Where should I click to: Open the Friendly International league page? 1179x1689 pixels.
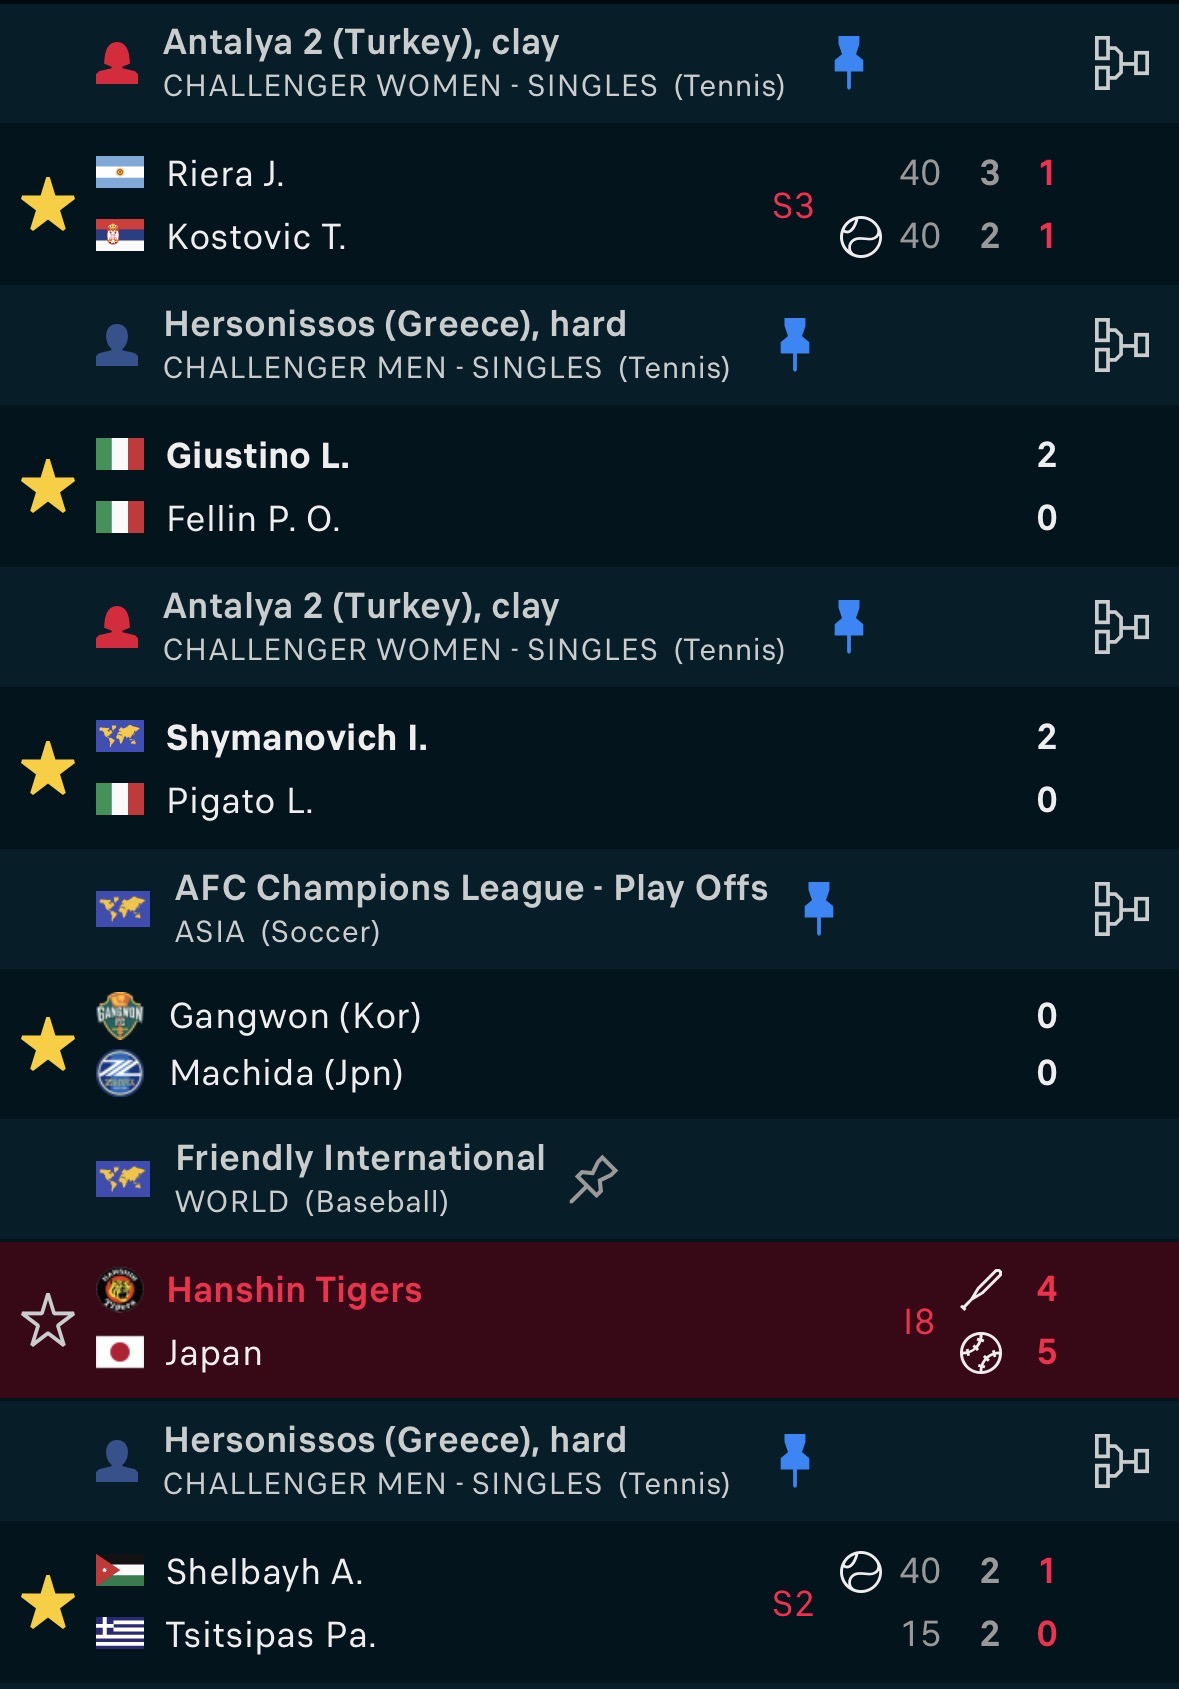pyautogui.click(x=360, y=1159)
